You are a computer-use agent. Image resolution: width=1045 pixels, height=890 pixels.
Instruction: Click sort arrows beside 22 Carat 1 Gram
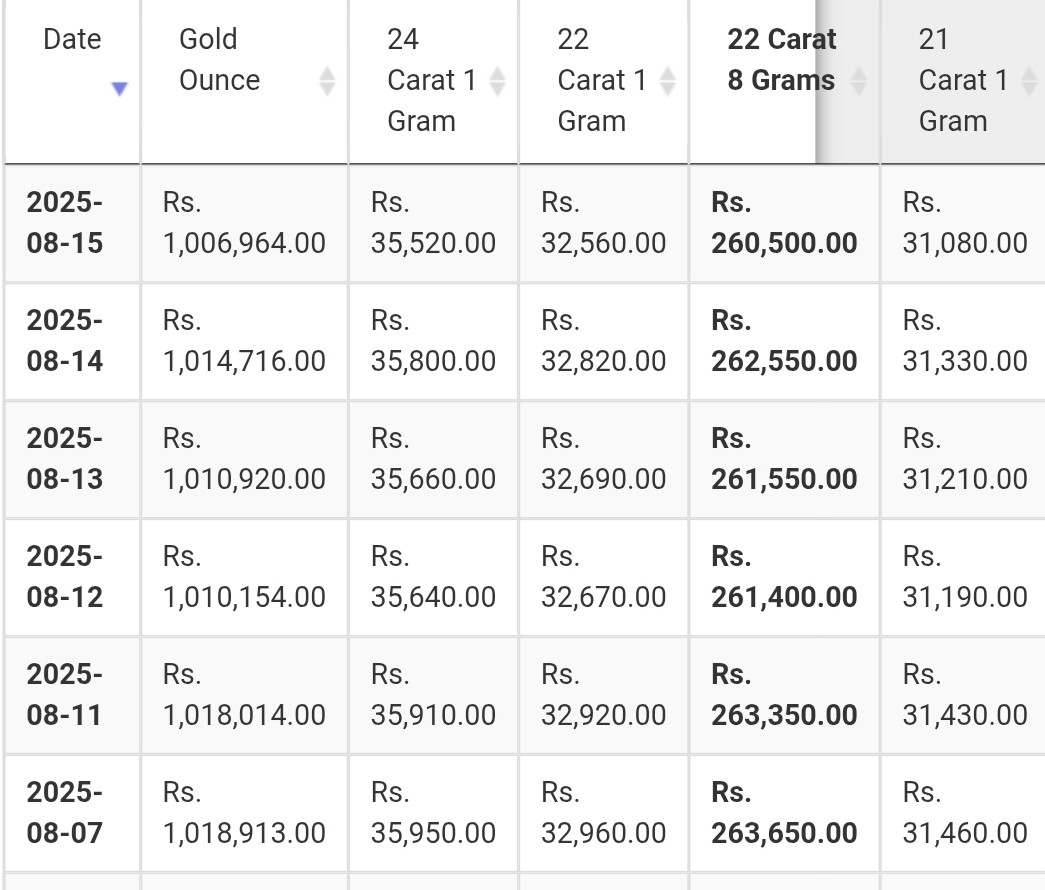667,81
